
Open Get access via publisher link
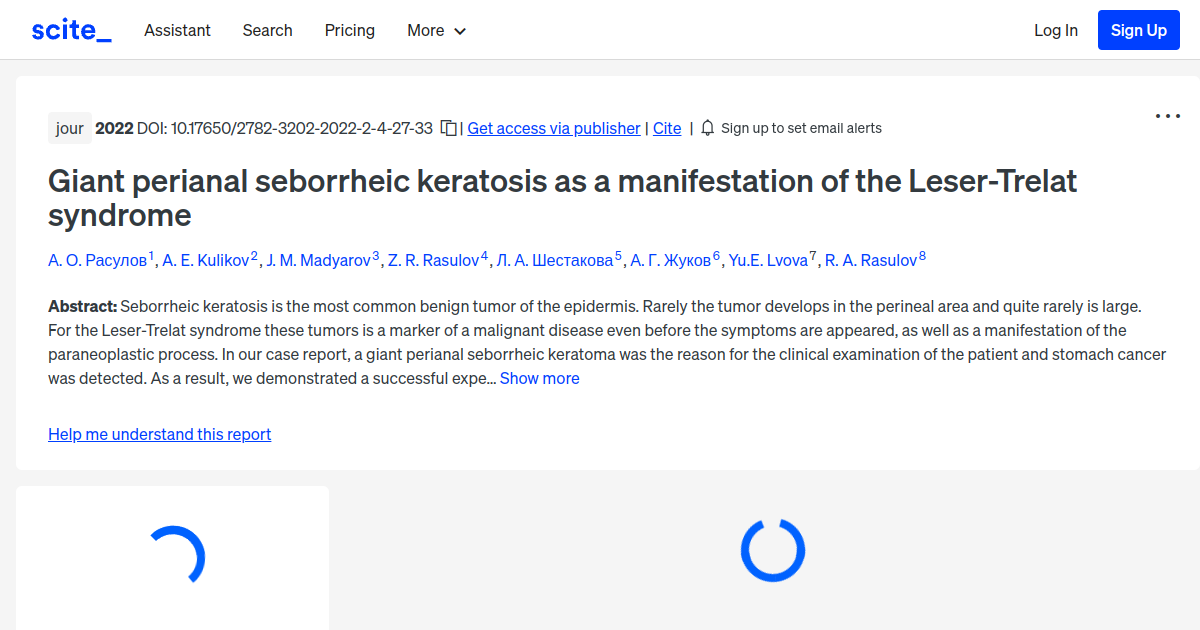553,128
